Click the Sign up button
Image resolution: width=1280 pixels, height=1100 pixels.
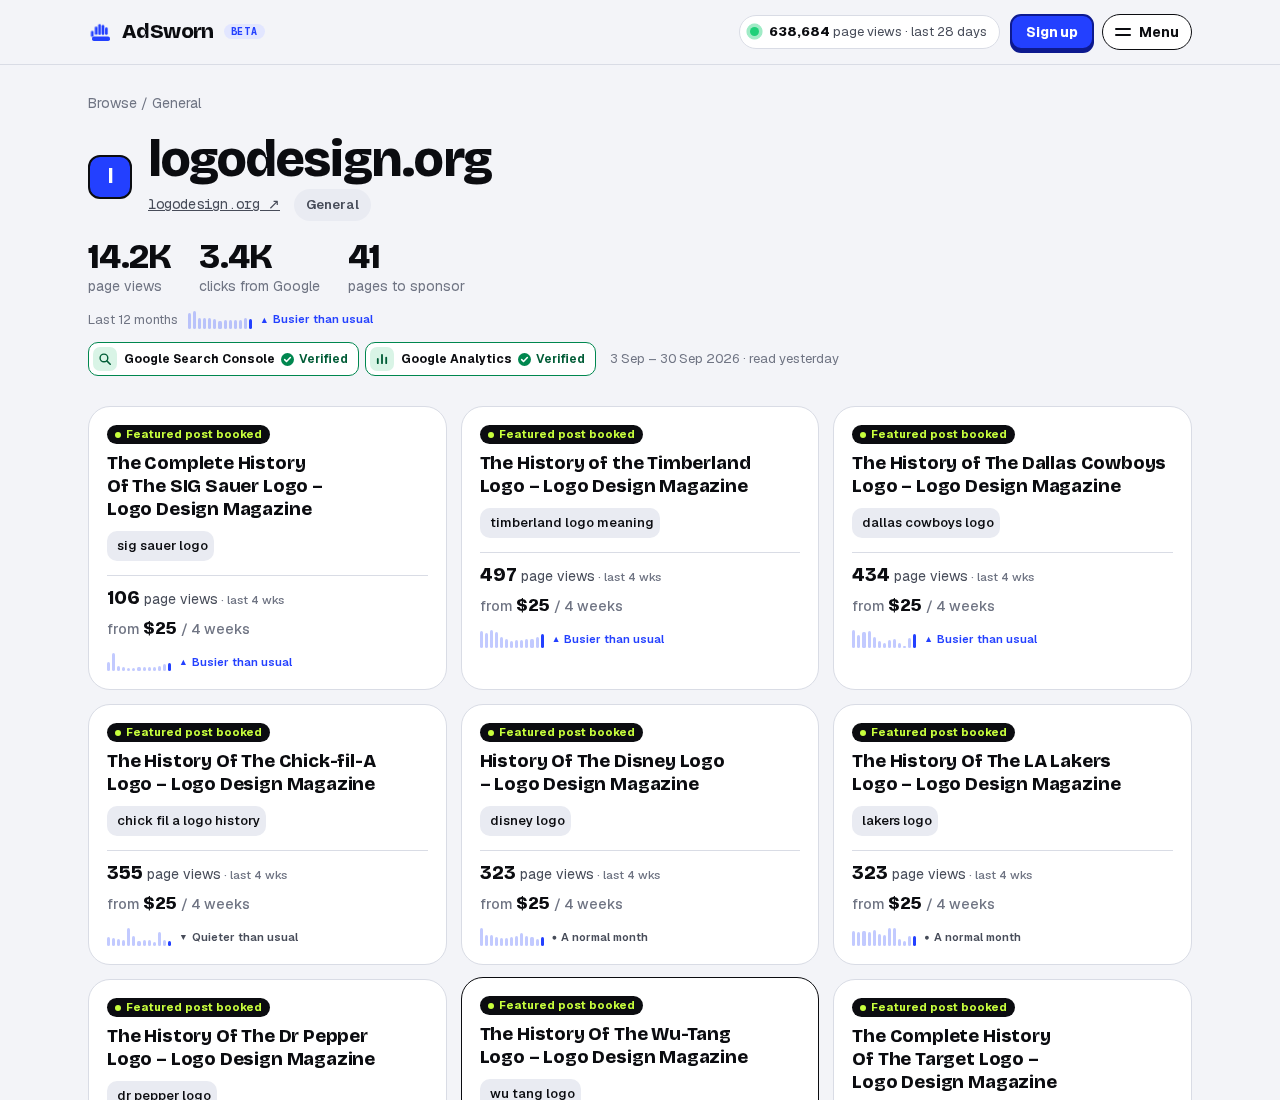(x=1052, y=32)
